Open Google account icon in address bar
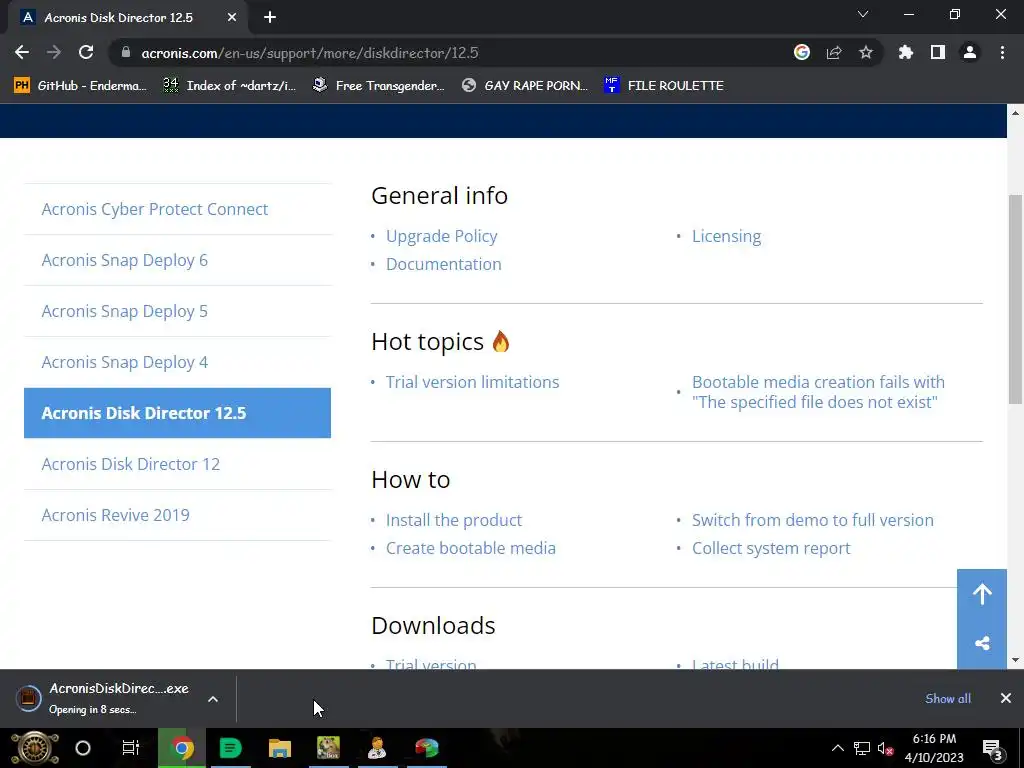This screenshot has width=1024, height=768. click(x=801, y=52)
